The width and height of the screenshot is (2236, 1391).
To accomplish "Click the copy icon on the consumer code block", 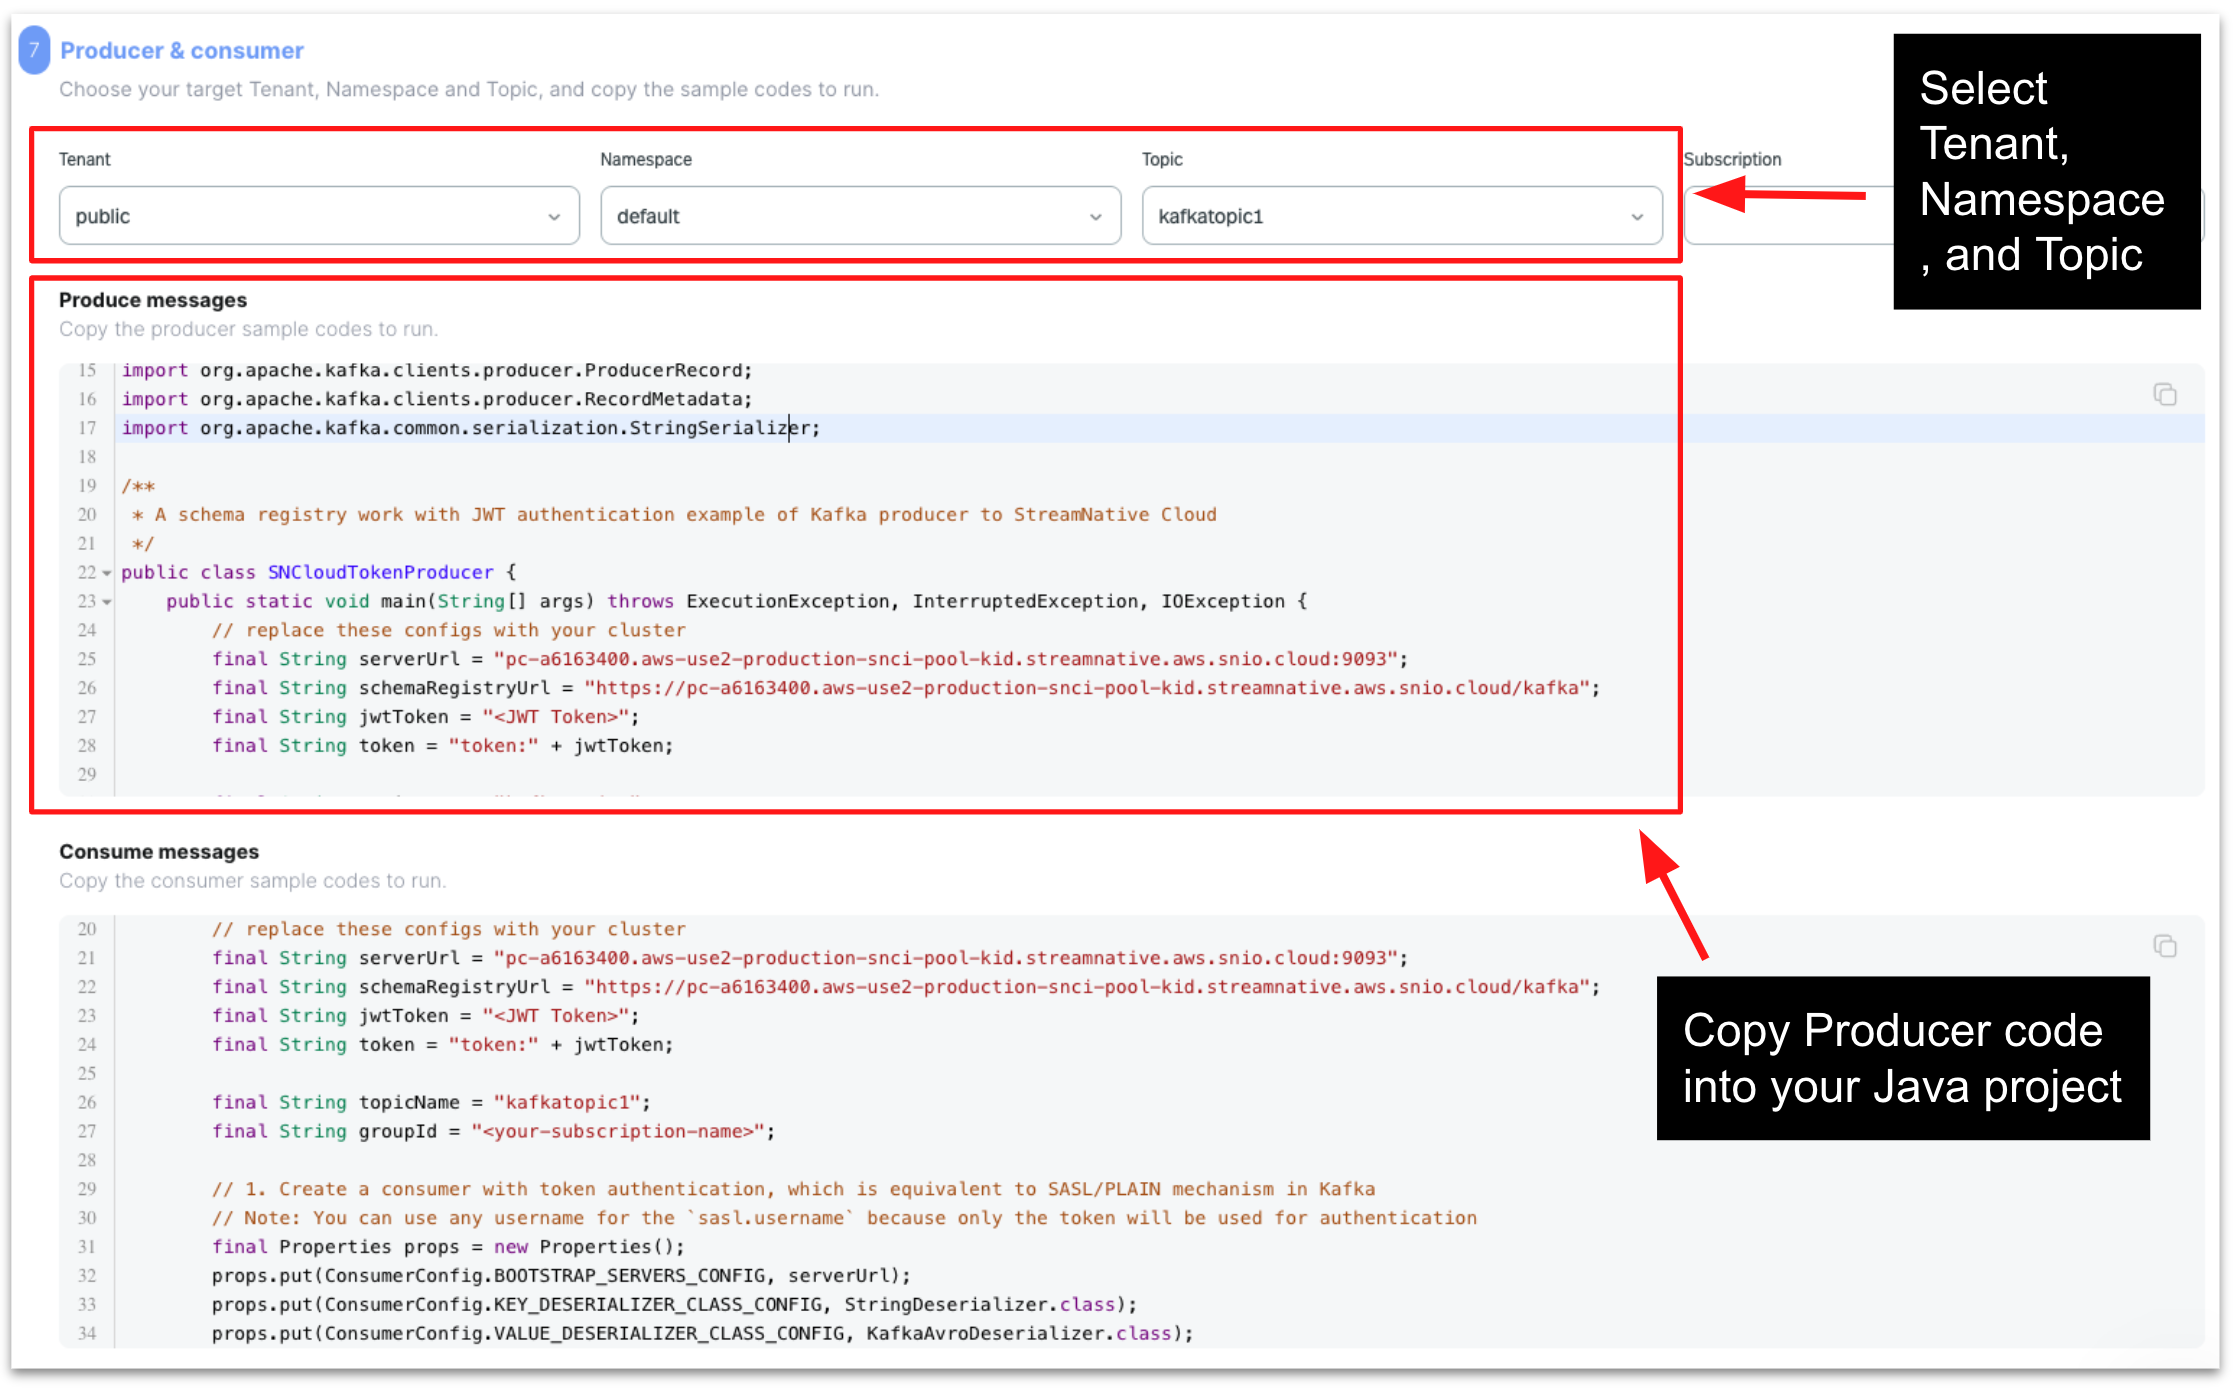I will pyautogui.click(x=2166, y=946).
